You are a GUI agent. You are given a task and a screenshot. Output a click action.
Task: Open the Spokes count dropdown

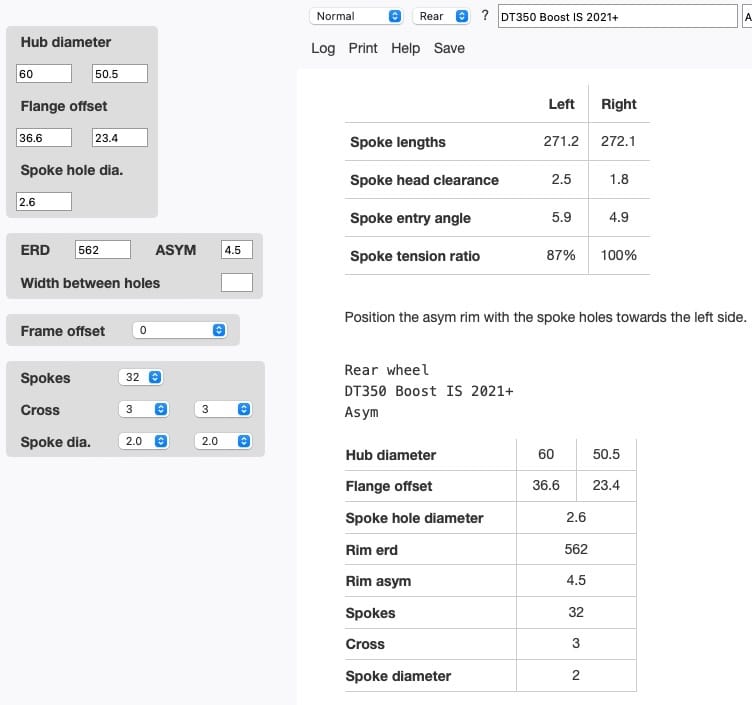[140, 378]
